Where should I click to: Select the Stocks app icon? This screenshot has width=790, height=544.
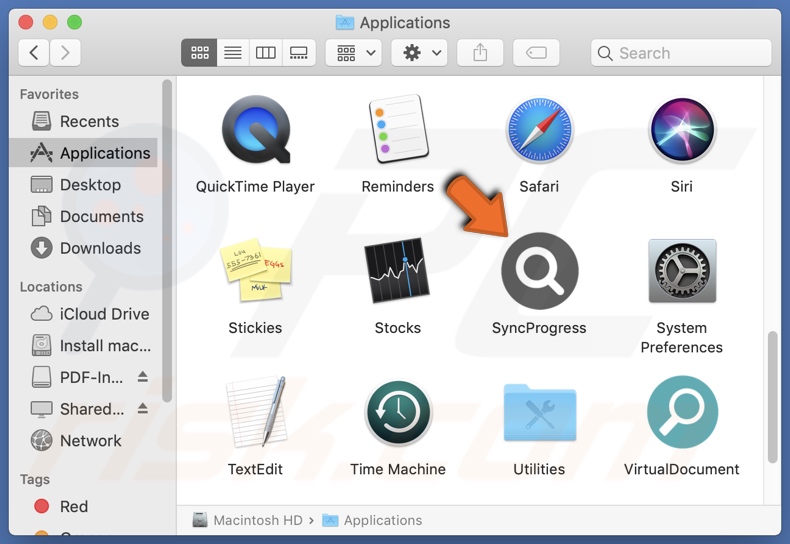point(397,270)
